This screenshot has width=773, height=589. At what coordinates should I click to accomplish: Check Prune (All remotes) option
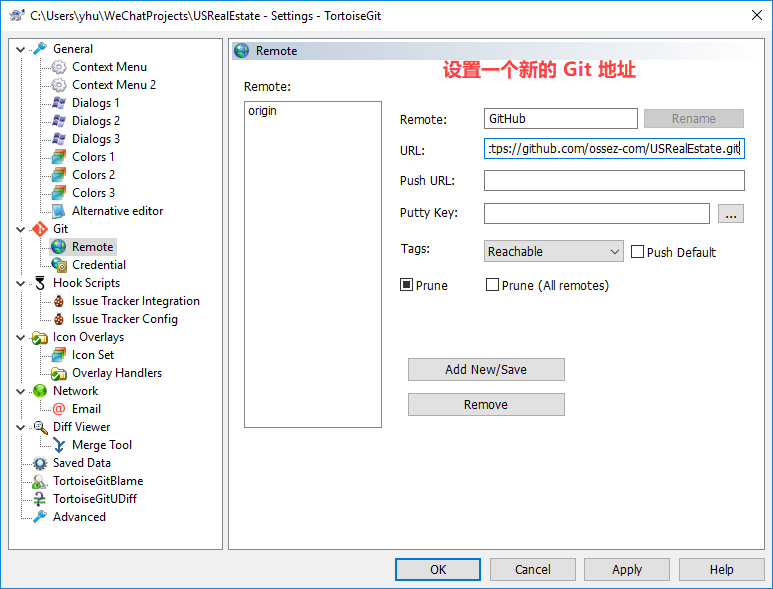coord(492,285)
